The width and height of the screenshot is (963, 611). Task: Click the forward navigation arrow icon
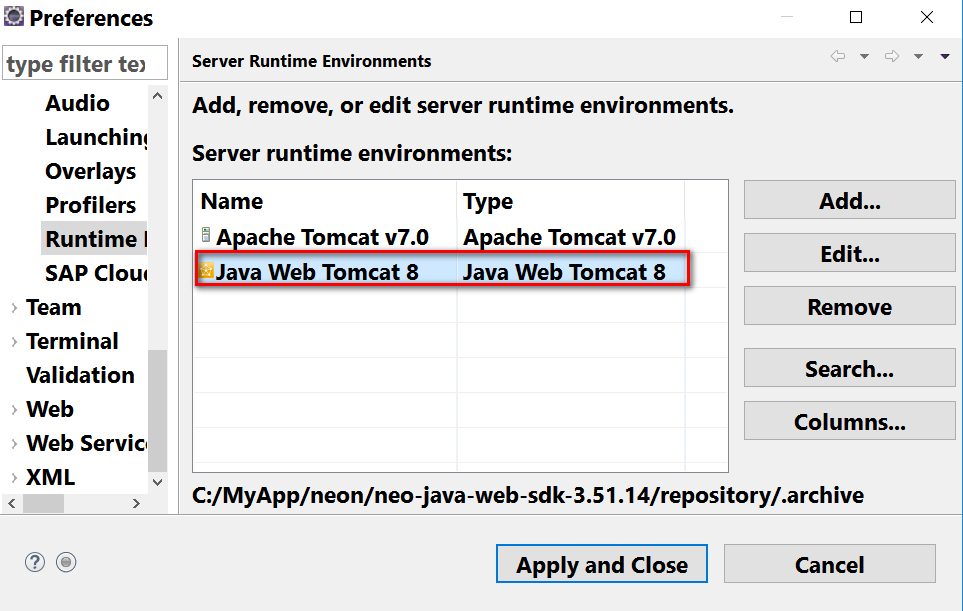pyautogui.click(x=891, y=57)
